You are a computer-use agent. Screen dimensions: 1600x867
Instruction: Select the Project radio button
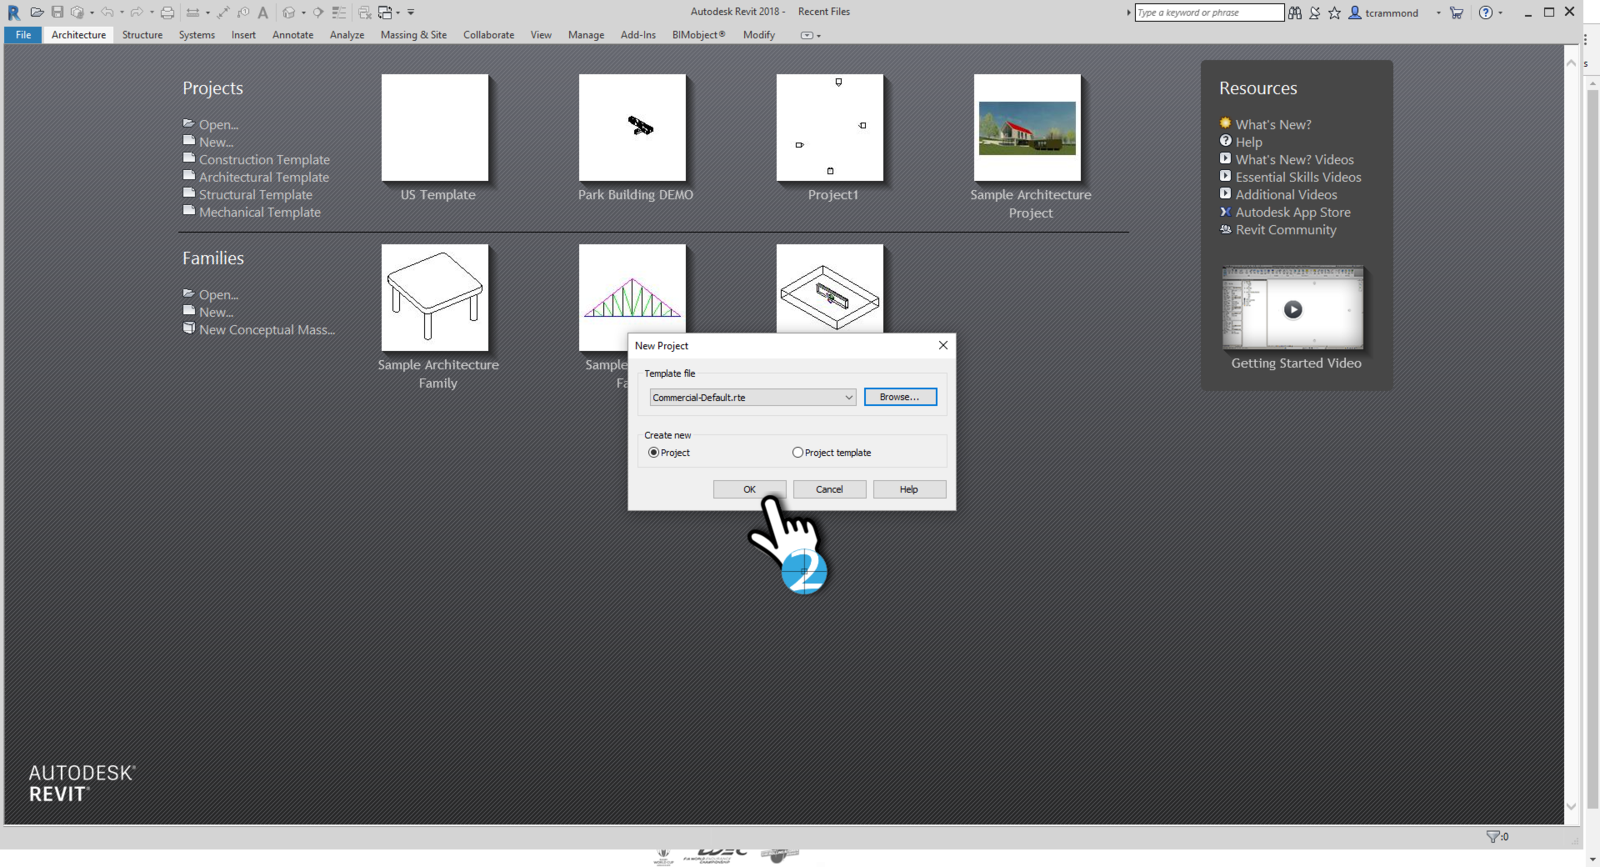654,452
